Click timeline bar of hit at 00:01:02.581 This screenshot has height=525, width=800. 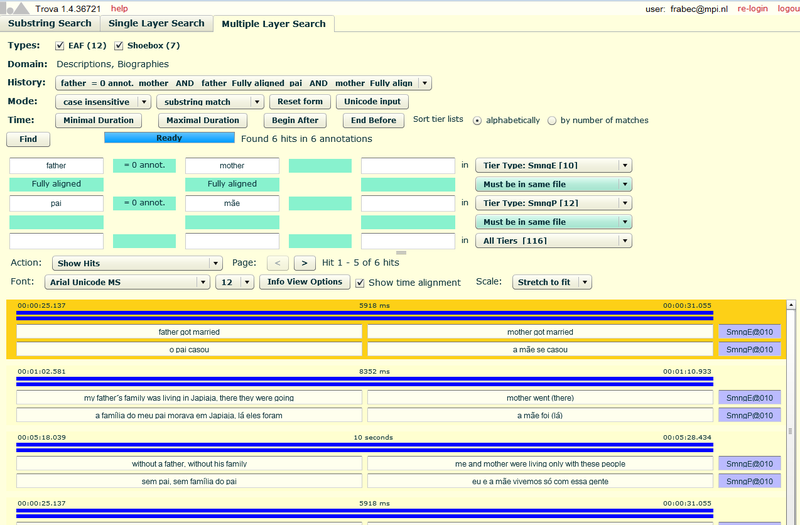364,382
